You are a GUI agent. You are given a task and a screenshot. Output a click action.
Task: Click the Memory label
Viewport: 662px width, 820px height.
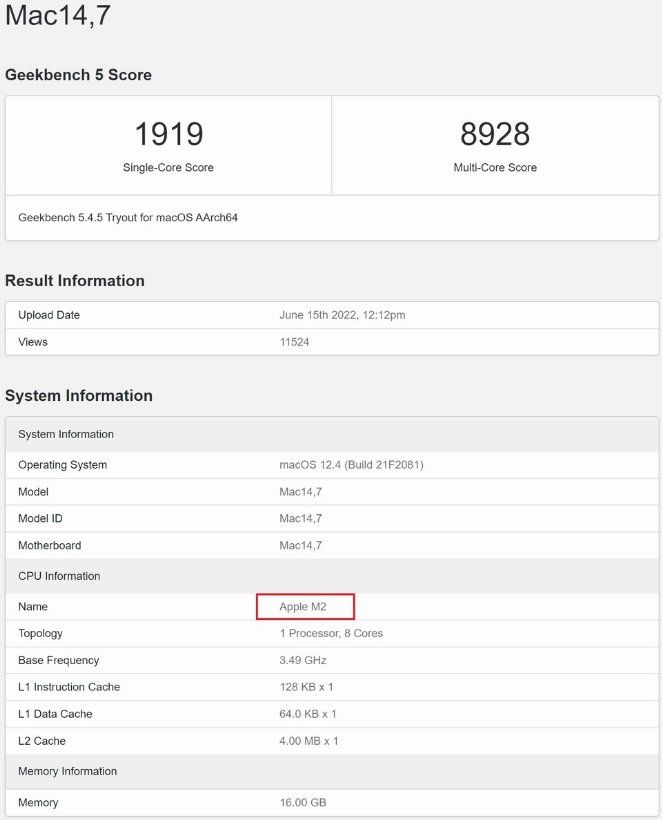[38, 803]
